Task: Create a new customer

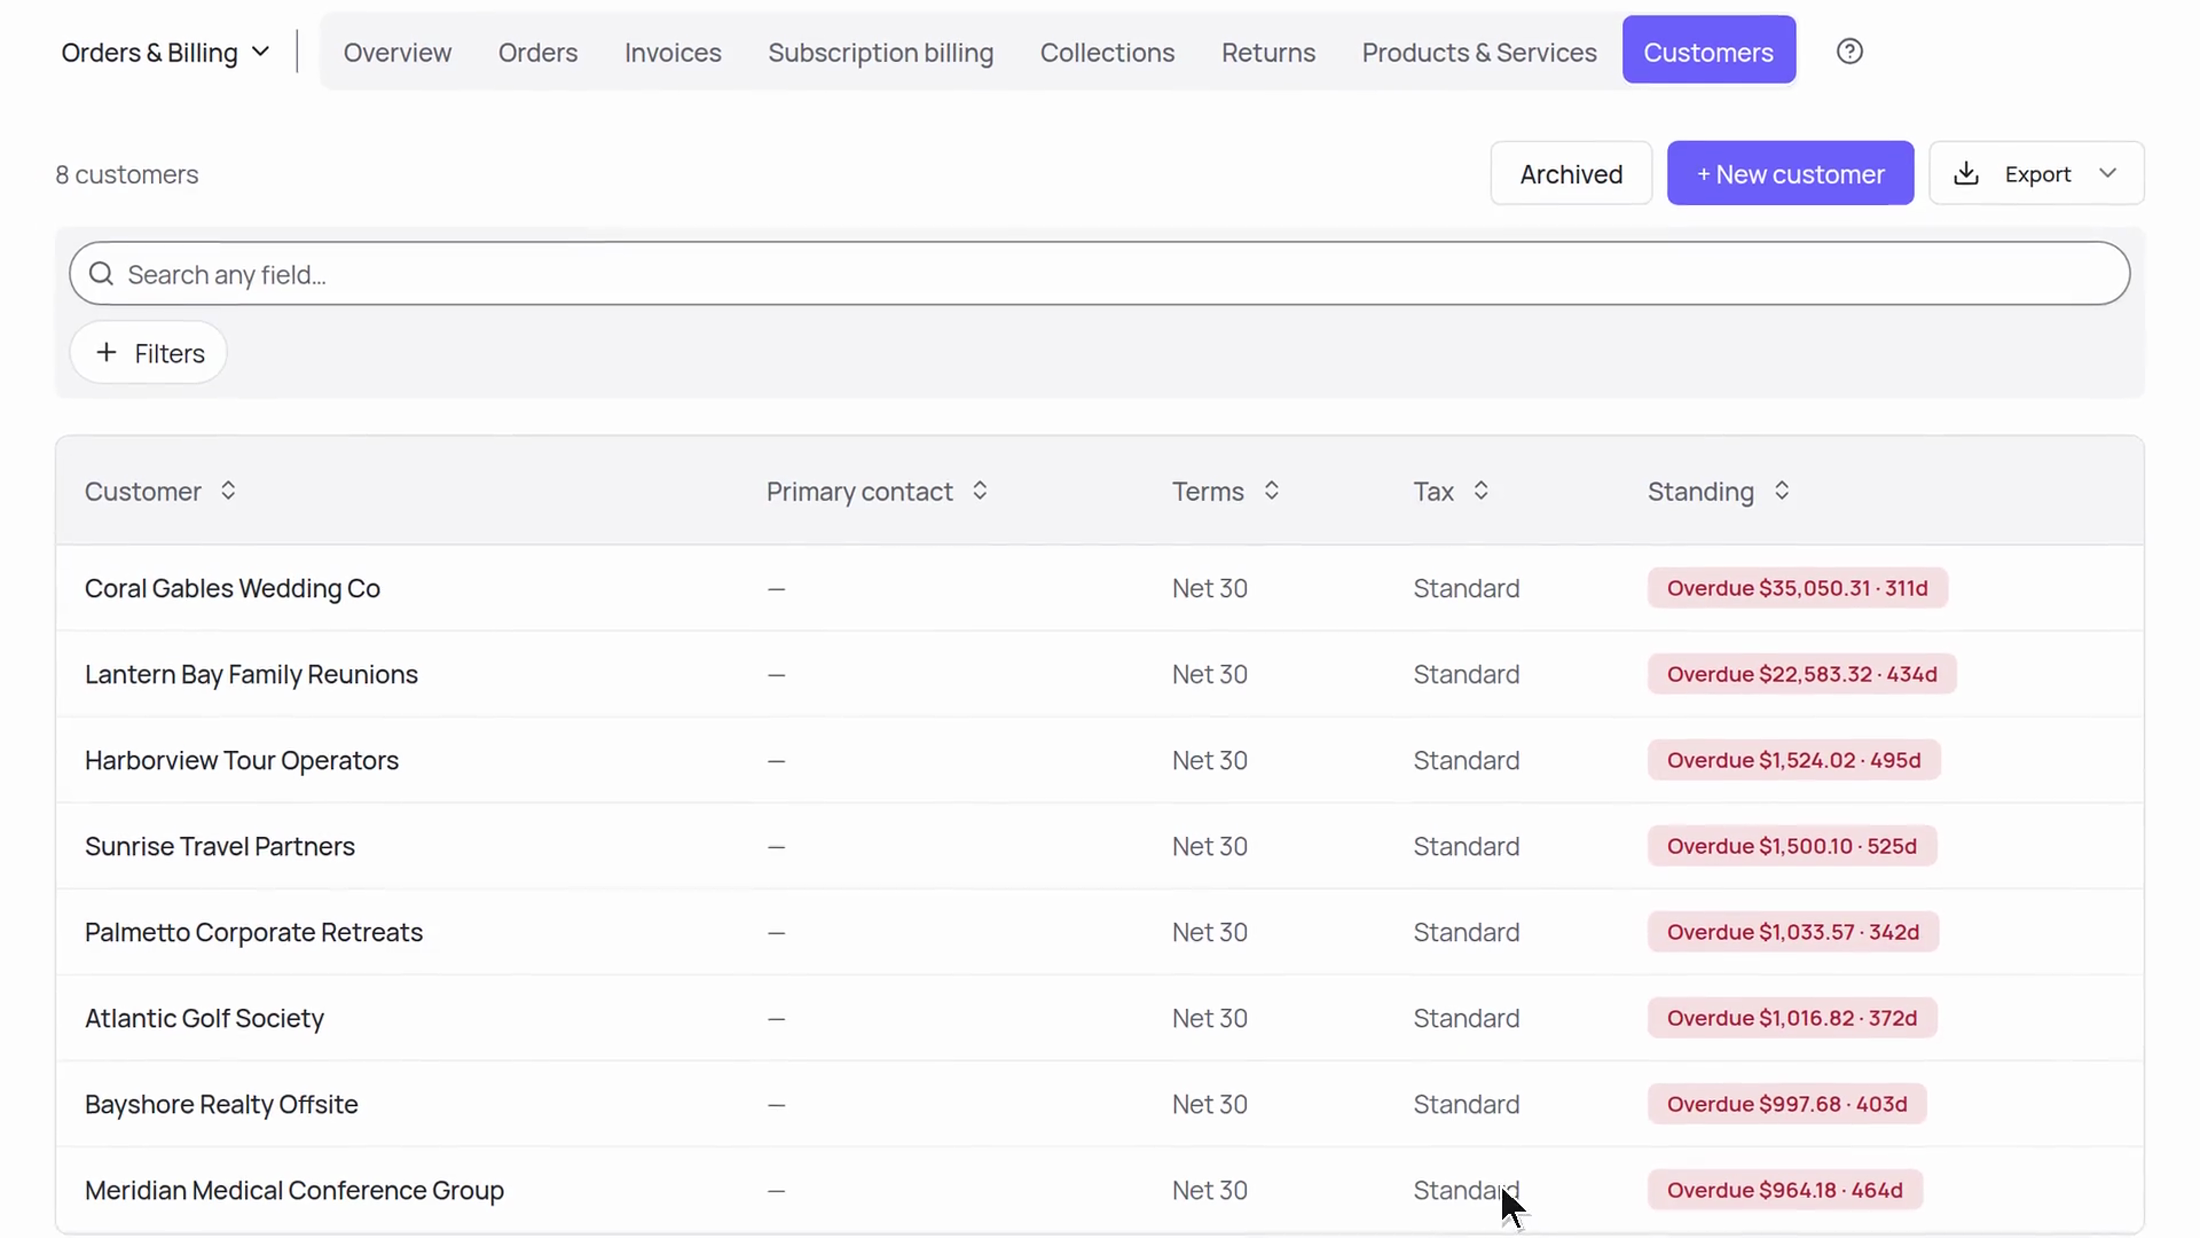Action: click(1790, 173)
